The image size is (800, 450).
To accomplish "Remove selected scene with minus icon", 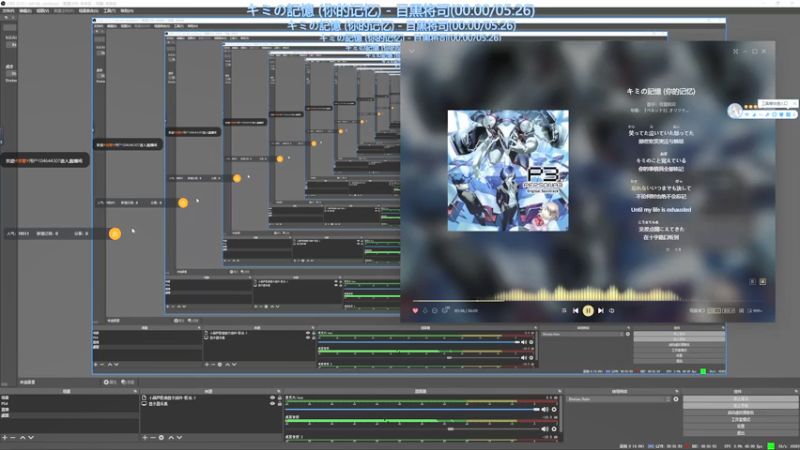I will (13, 438).
